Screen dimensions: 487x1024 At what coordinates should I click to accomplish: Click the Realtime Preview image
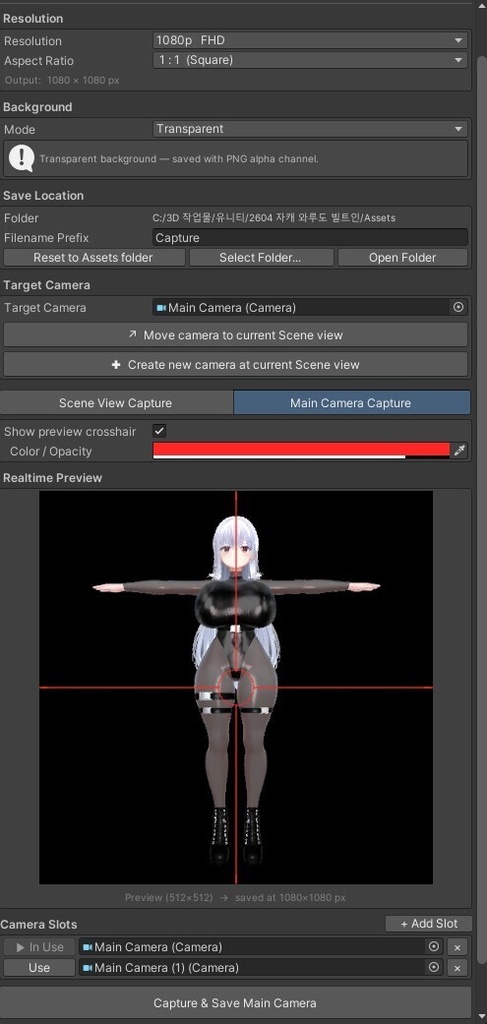coord(236,687)
